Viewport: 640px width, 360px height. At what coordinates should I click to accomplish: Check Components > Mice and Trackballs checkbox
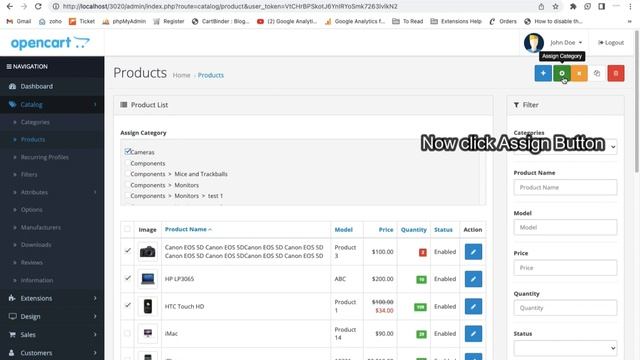pyautogui.click(x=127, y=174)
